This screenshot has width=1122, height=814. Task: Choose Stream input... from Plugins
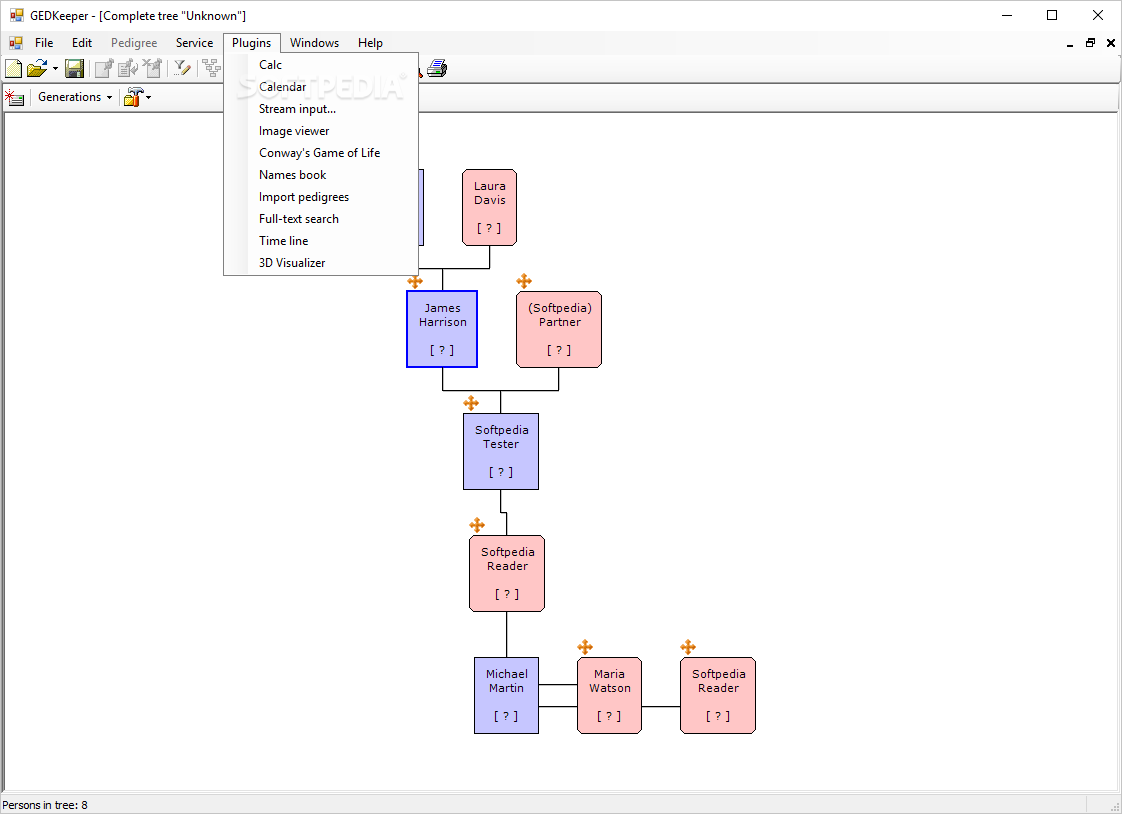coord(321,109)
